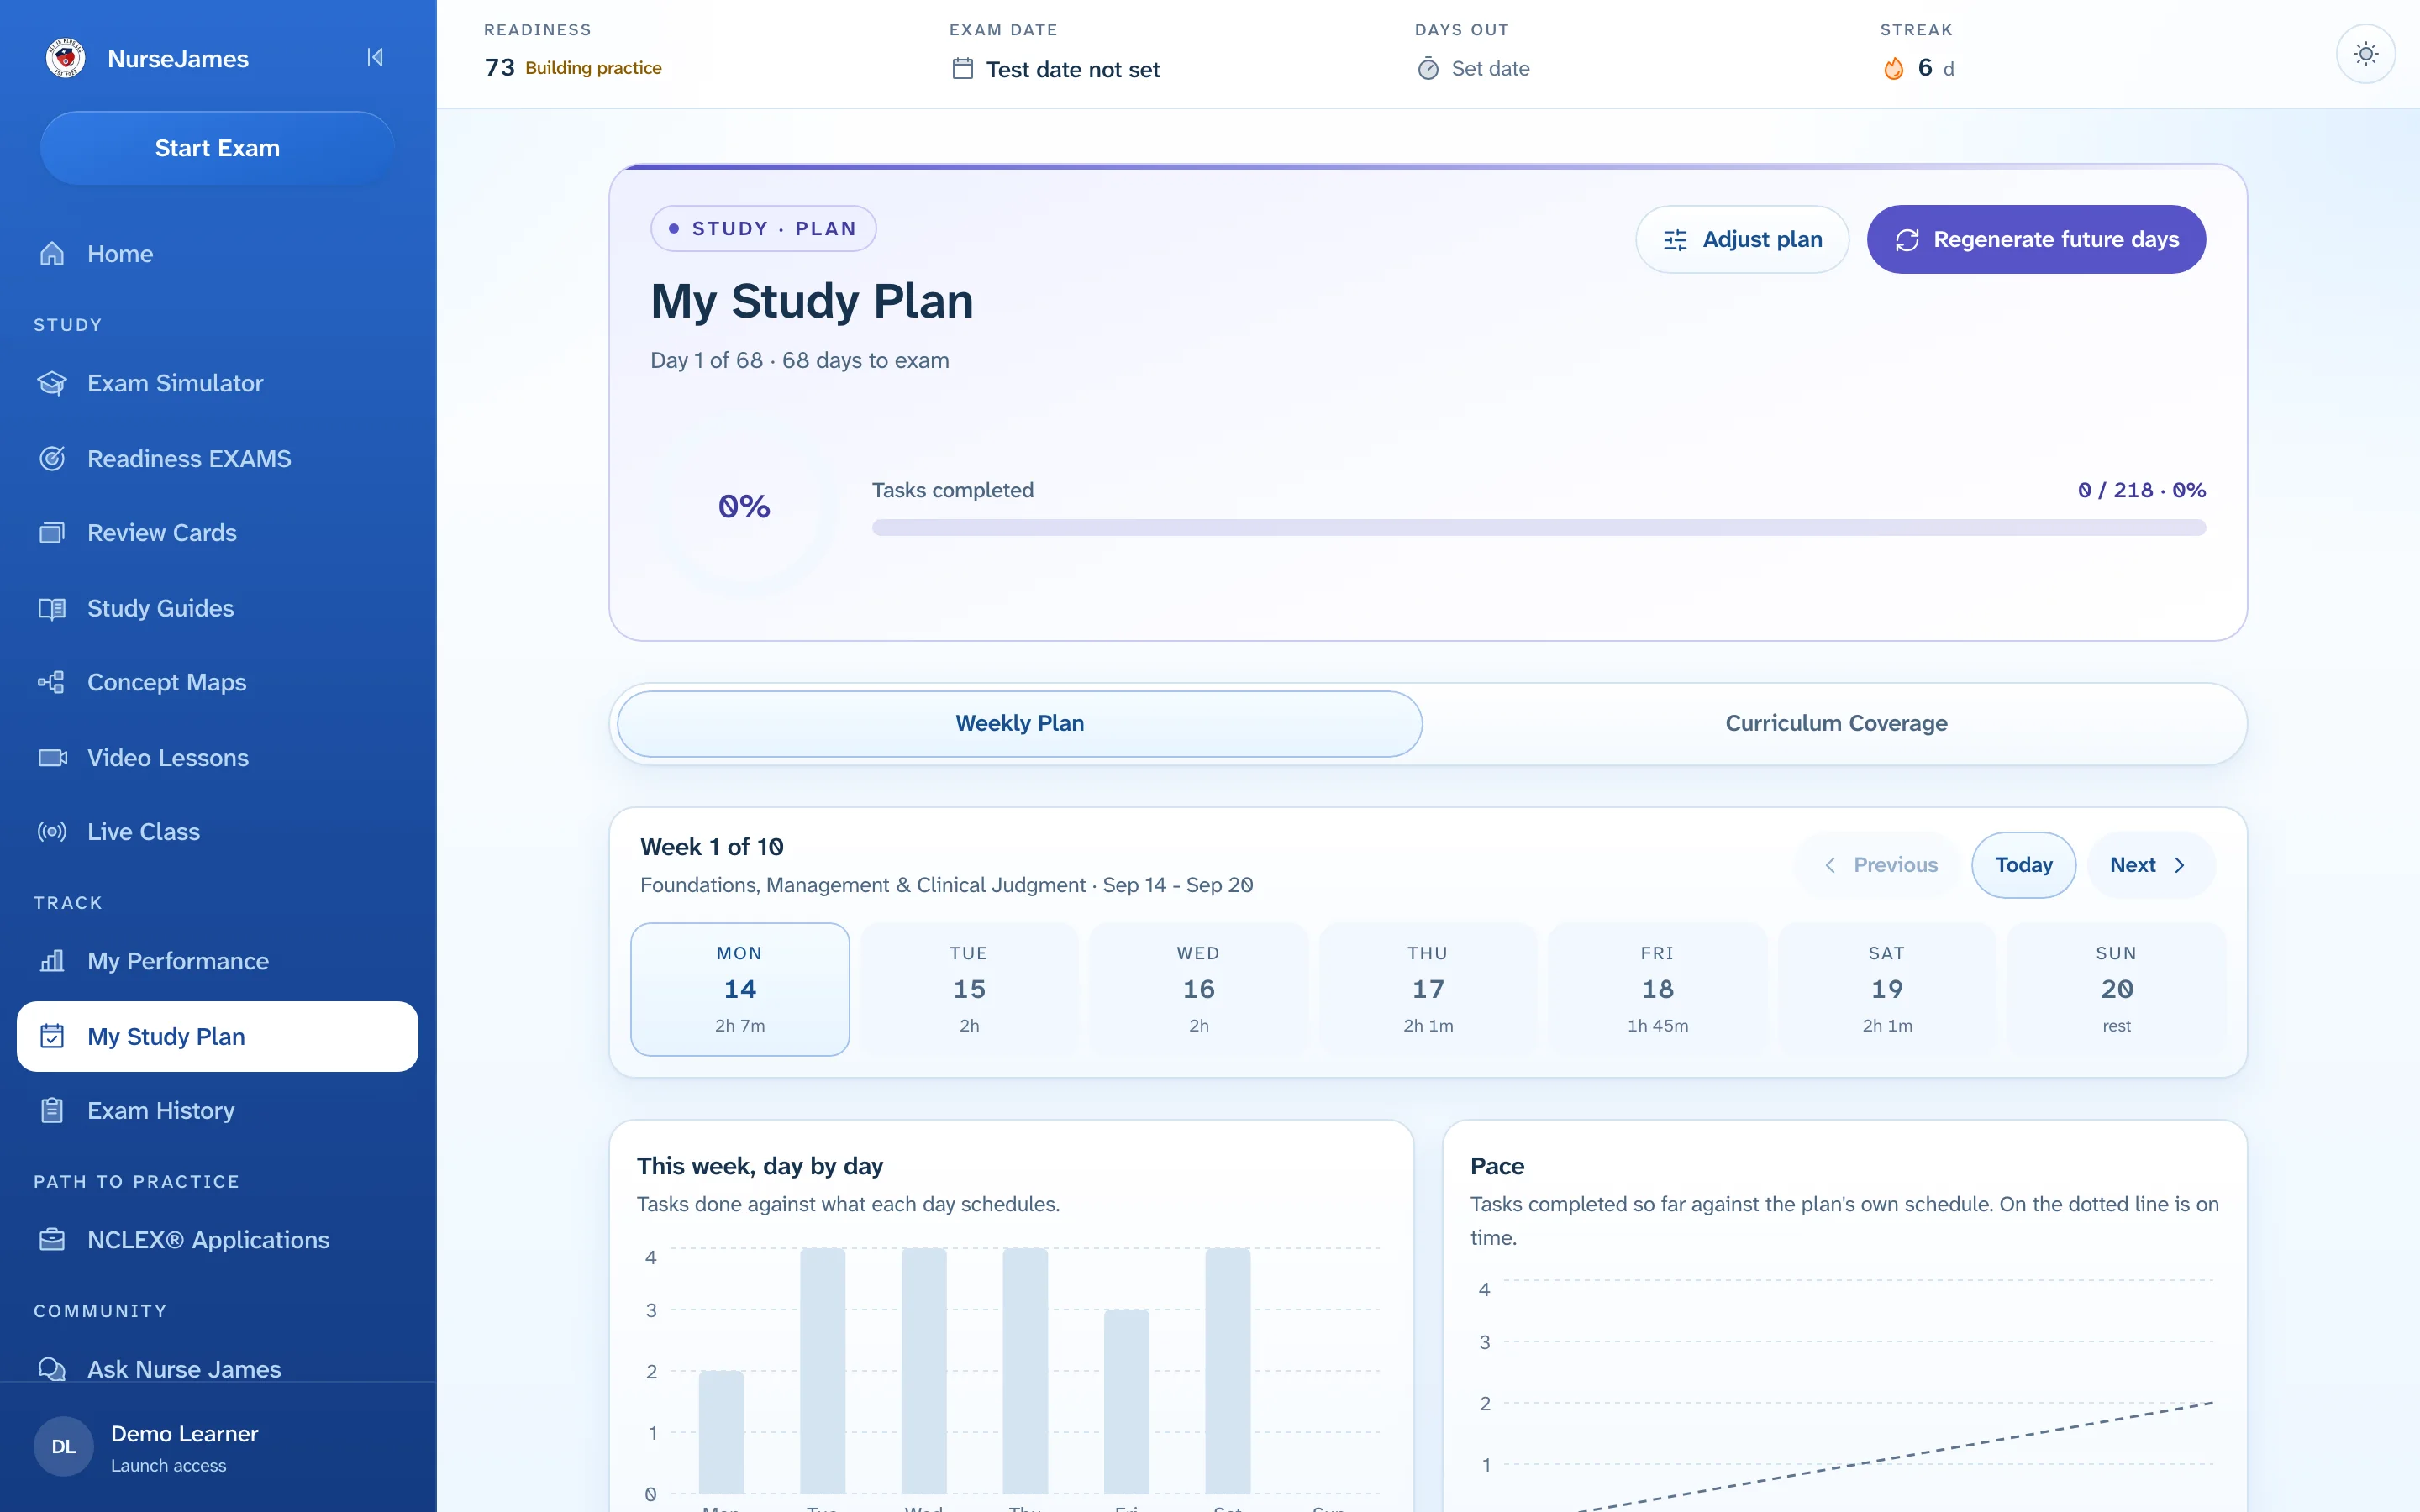This screenshot has height=1512, width=2420.
Task: Click the My Study Plan calendar icon
Action: click(x=52, y=1036)
